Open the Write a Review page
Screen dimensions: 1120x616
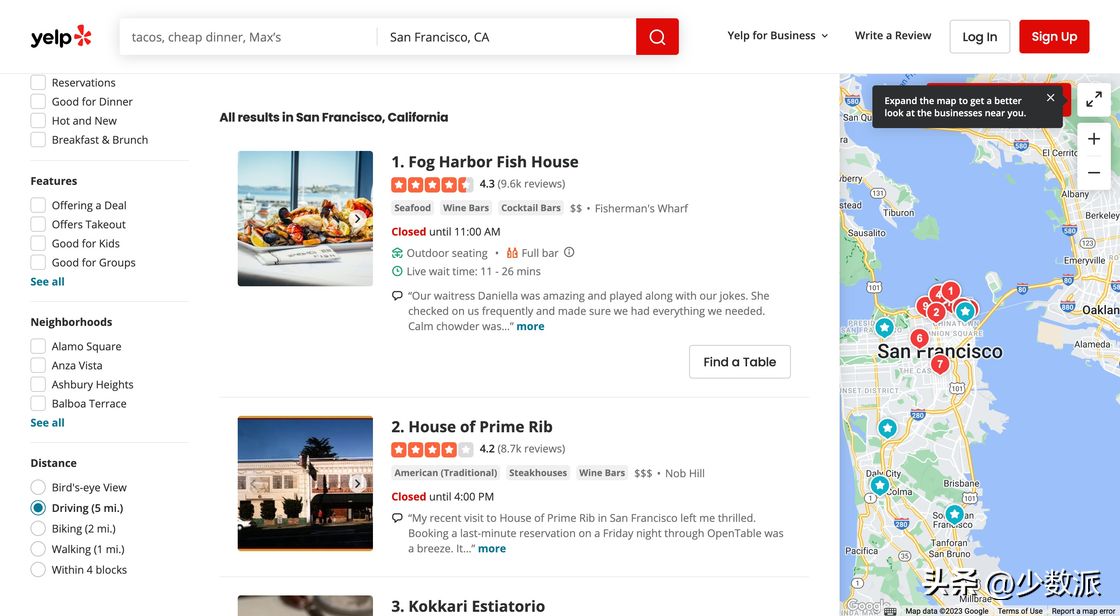pyautogui.click(x=892, y=36)
